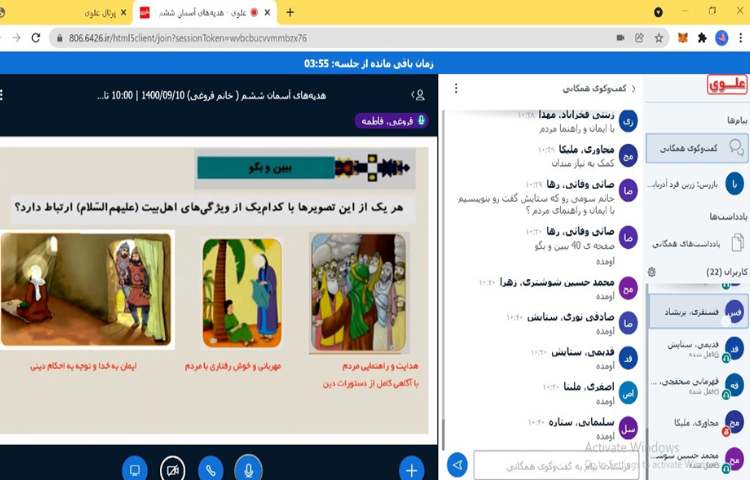Click the site lock icon in the address bar

pyautogui.click(x=60, y=38)
